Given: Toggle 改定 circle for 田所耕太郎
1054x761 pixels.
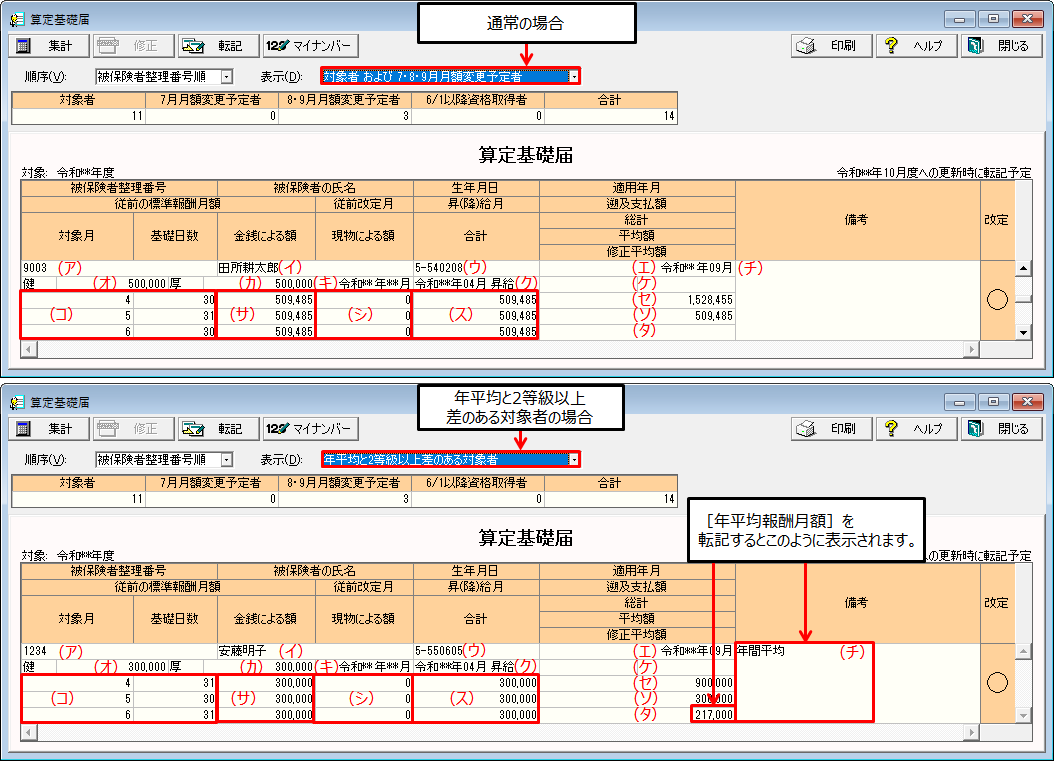Looking at the screenshot, I should (996, 301).
